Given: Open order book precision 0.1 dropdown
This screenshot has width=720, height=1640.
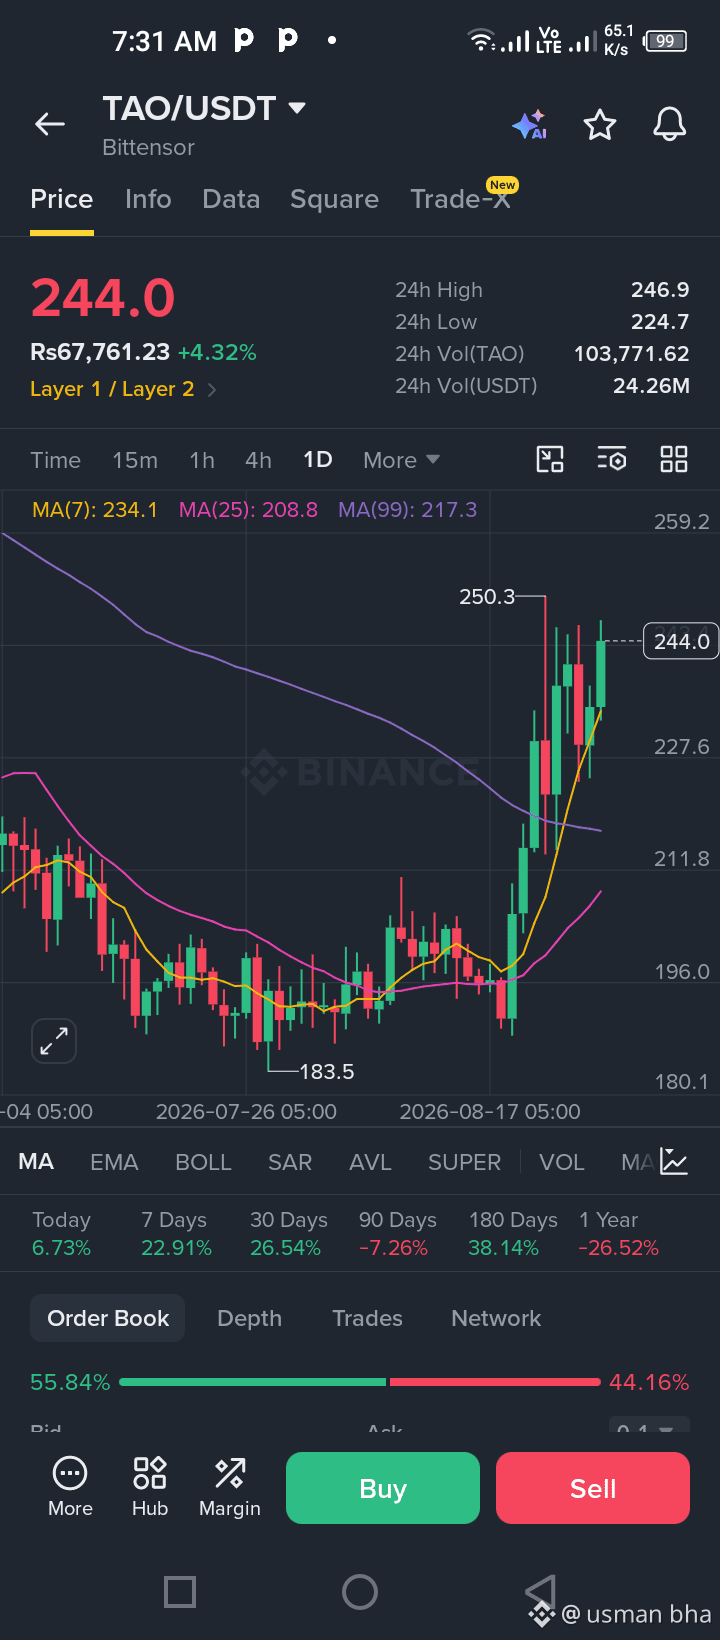Looking at the screenshot, I should 649,1428.
